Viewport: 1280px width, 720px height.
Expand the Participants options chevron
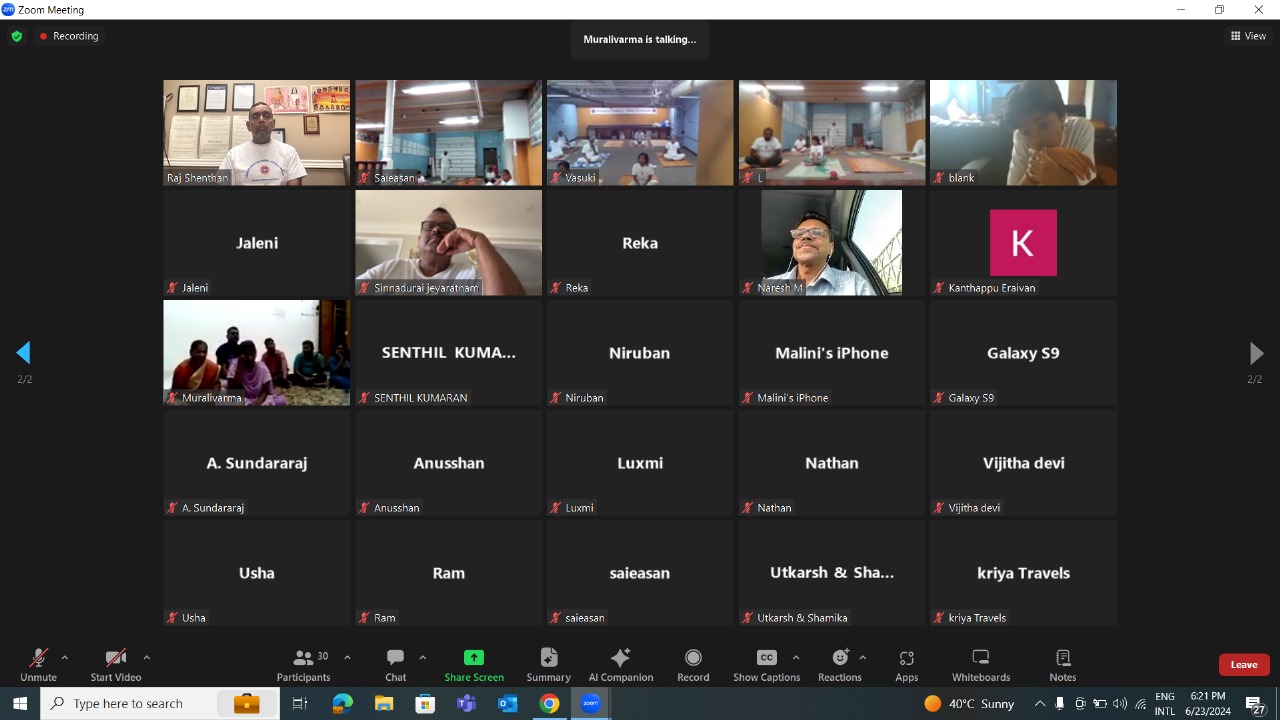[347, 657]
